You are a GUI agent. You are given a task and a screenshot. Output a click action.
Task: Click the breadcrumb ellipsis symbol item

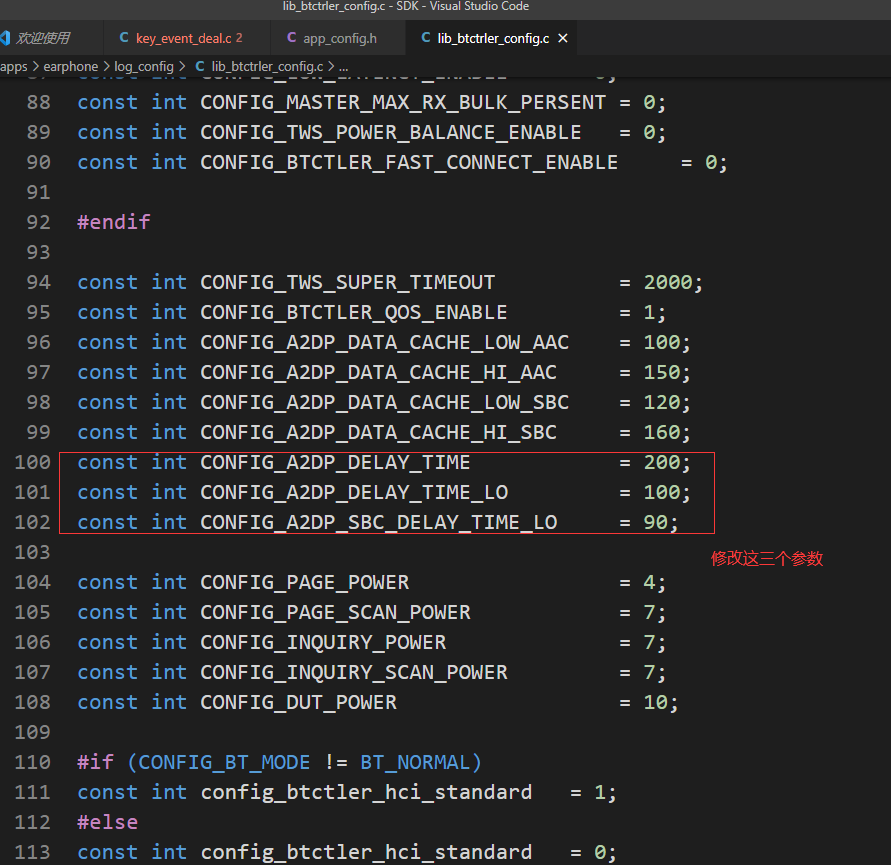[343, 66]
